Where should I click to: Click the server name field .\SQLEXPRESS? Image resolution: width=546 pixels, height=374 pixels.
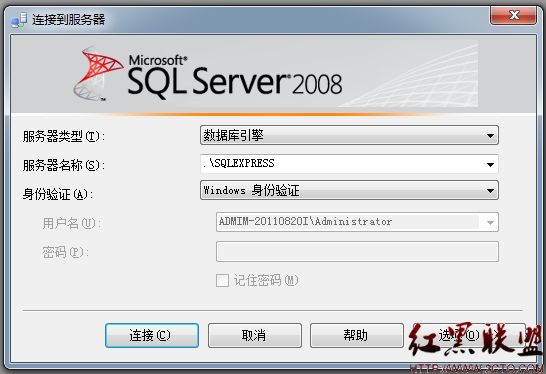[x=349, y=164]
